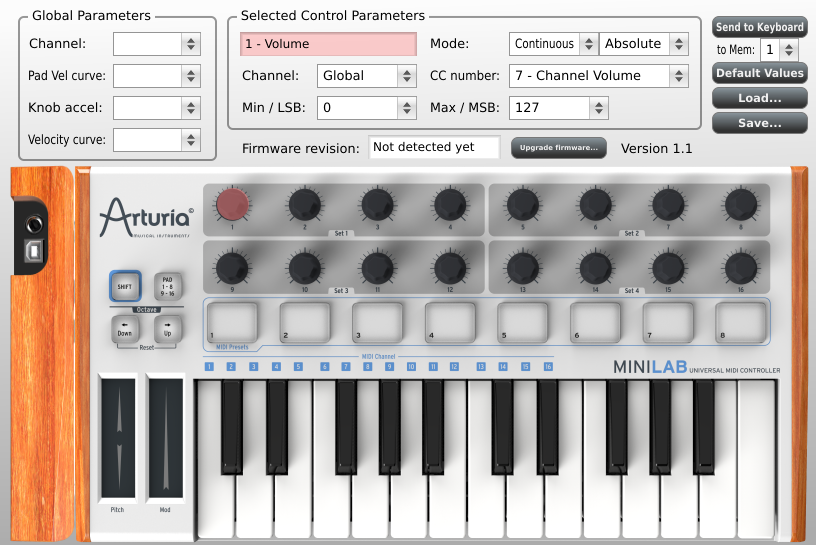Change the Continuous mode dropdown
The height and width of the screenshot is (545, 816).
point(554,44)
